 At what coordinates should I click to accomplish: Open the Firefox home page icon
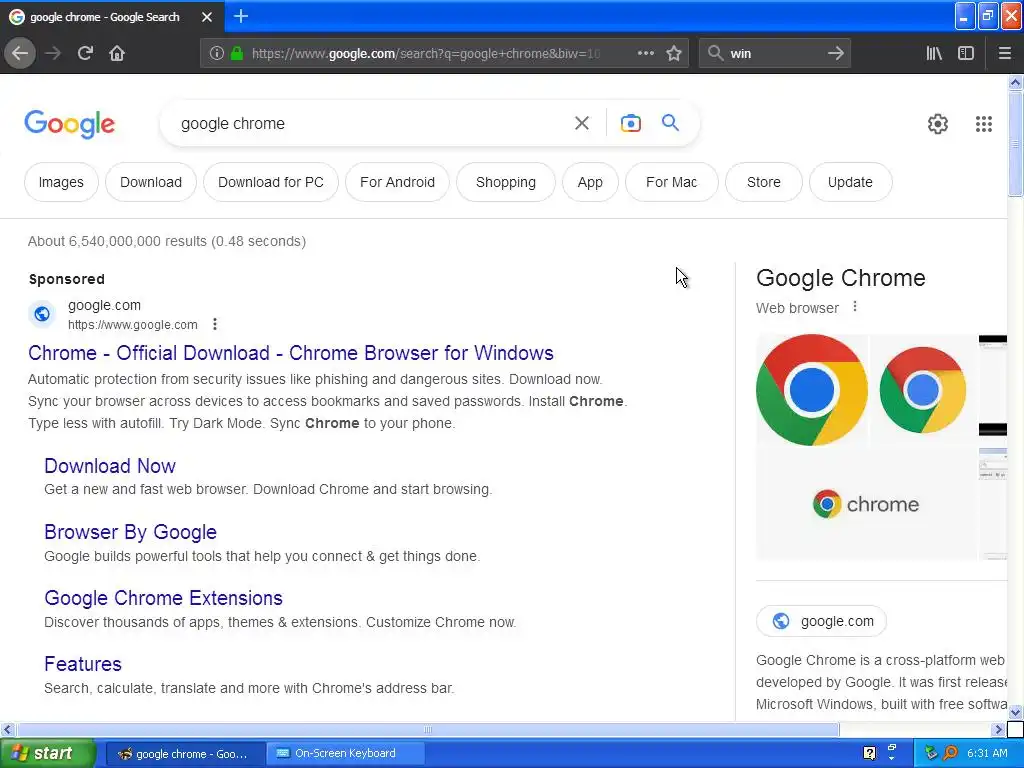117,54
